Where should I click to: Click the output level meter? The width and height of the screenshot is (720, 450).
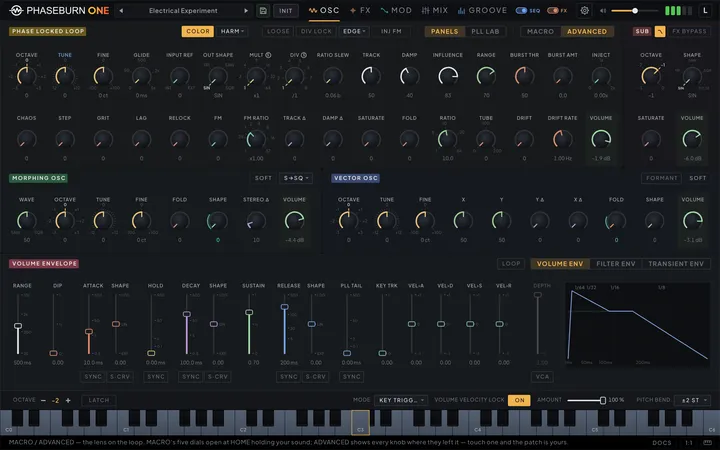679,11
